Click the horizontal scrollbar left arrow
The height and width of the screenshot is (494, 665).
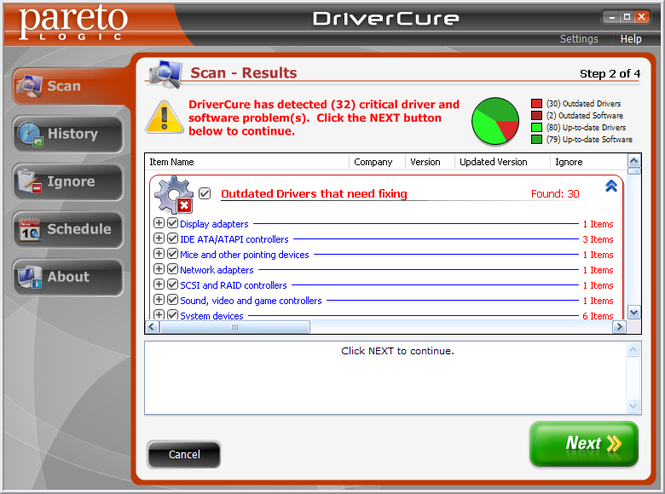coord(152,327)
